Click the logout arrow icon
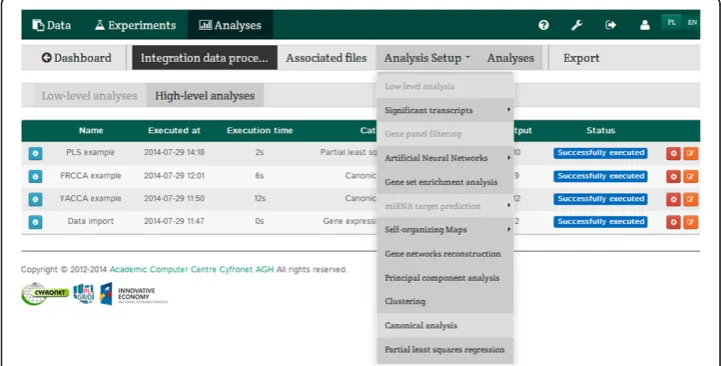Screen dimensions: 721x366 pos(611,25)
